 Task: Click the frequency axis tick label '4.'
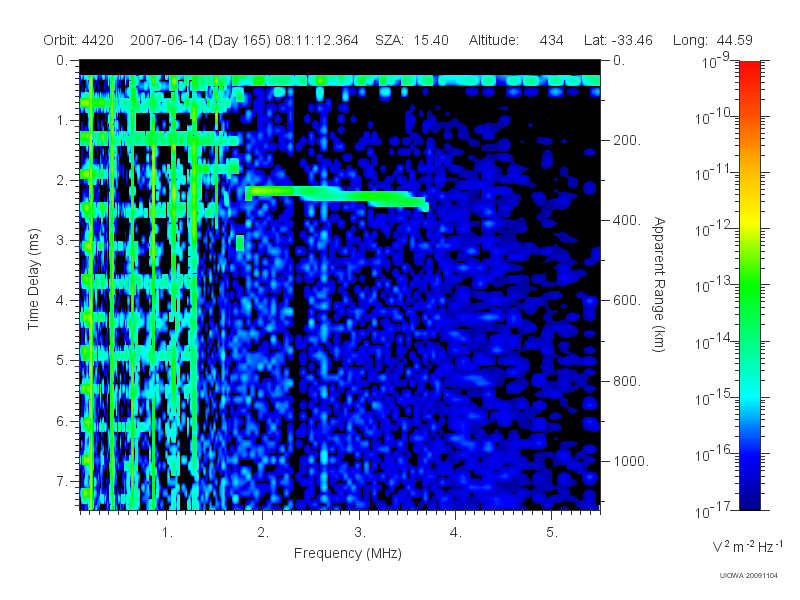click(456, 533)
